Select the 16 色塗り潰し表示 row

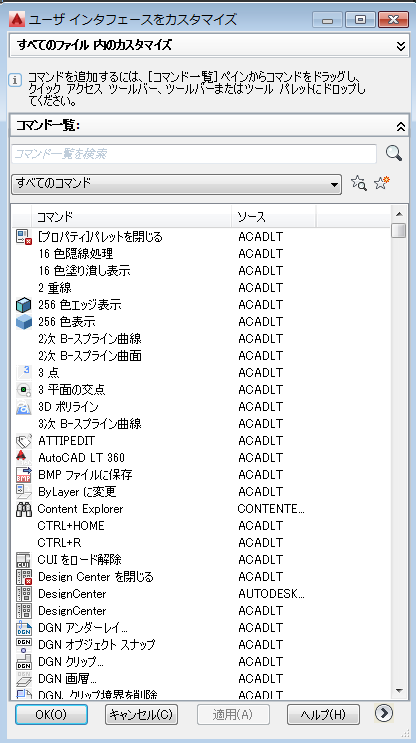pyautogui.click(x=201, y=271)
